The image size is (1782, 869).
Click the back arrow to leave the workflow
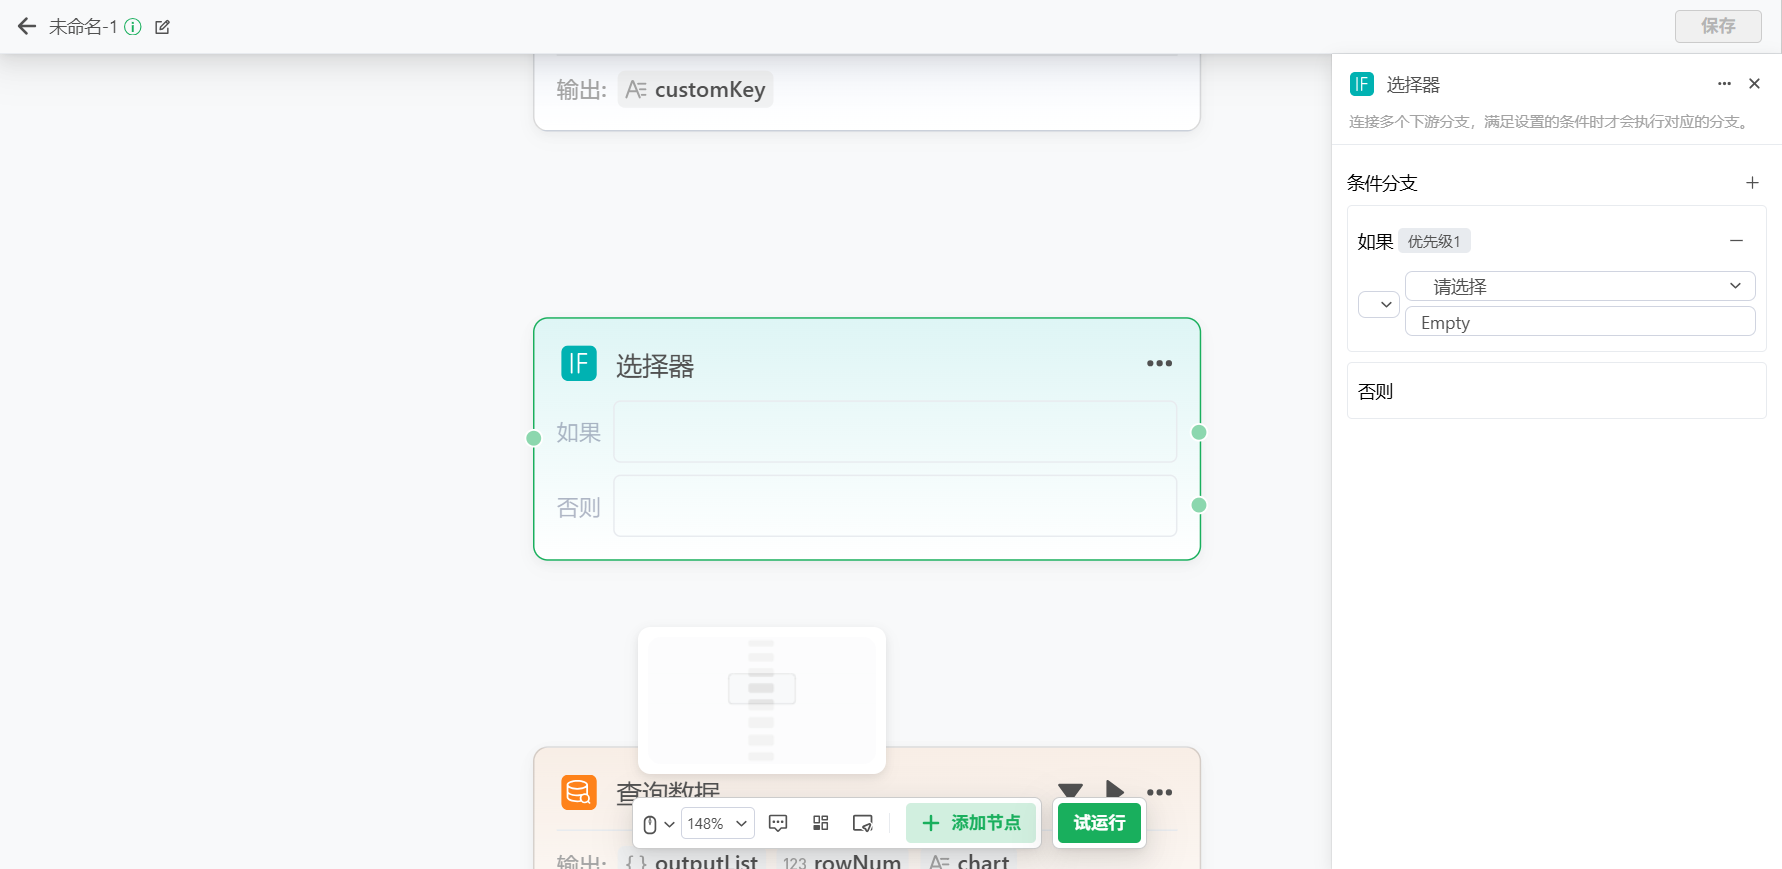tap(27, 27)
